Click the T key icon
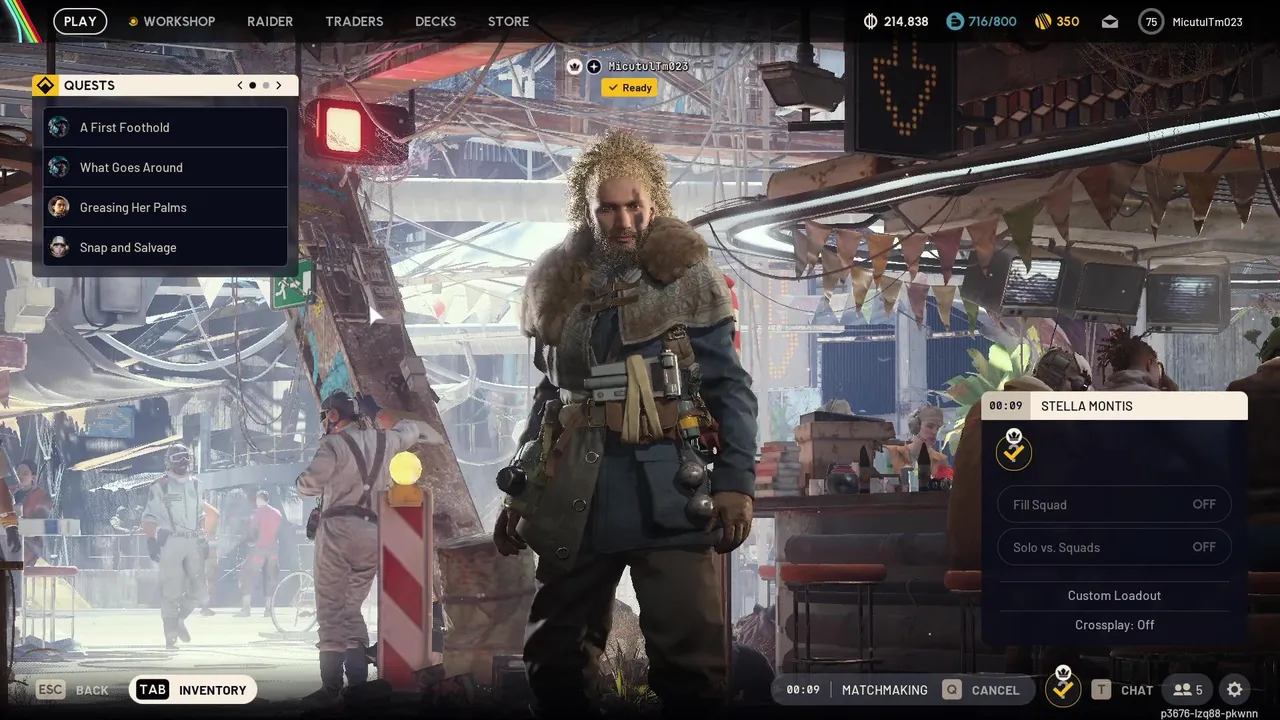The image size is (1280, 720). (1101, 690)
